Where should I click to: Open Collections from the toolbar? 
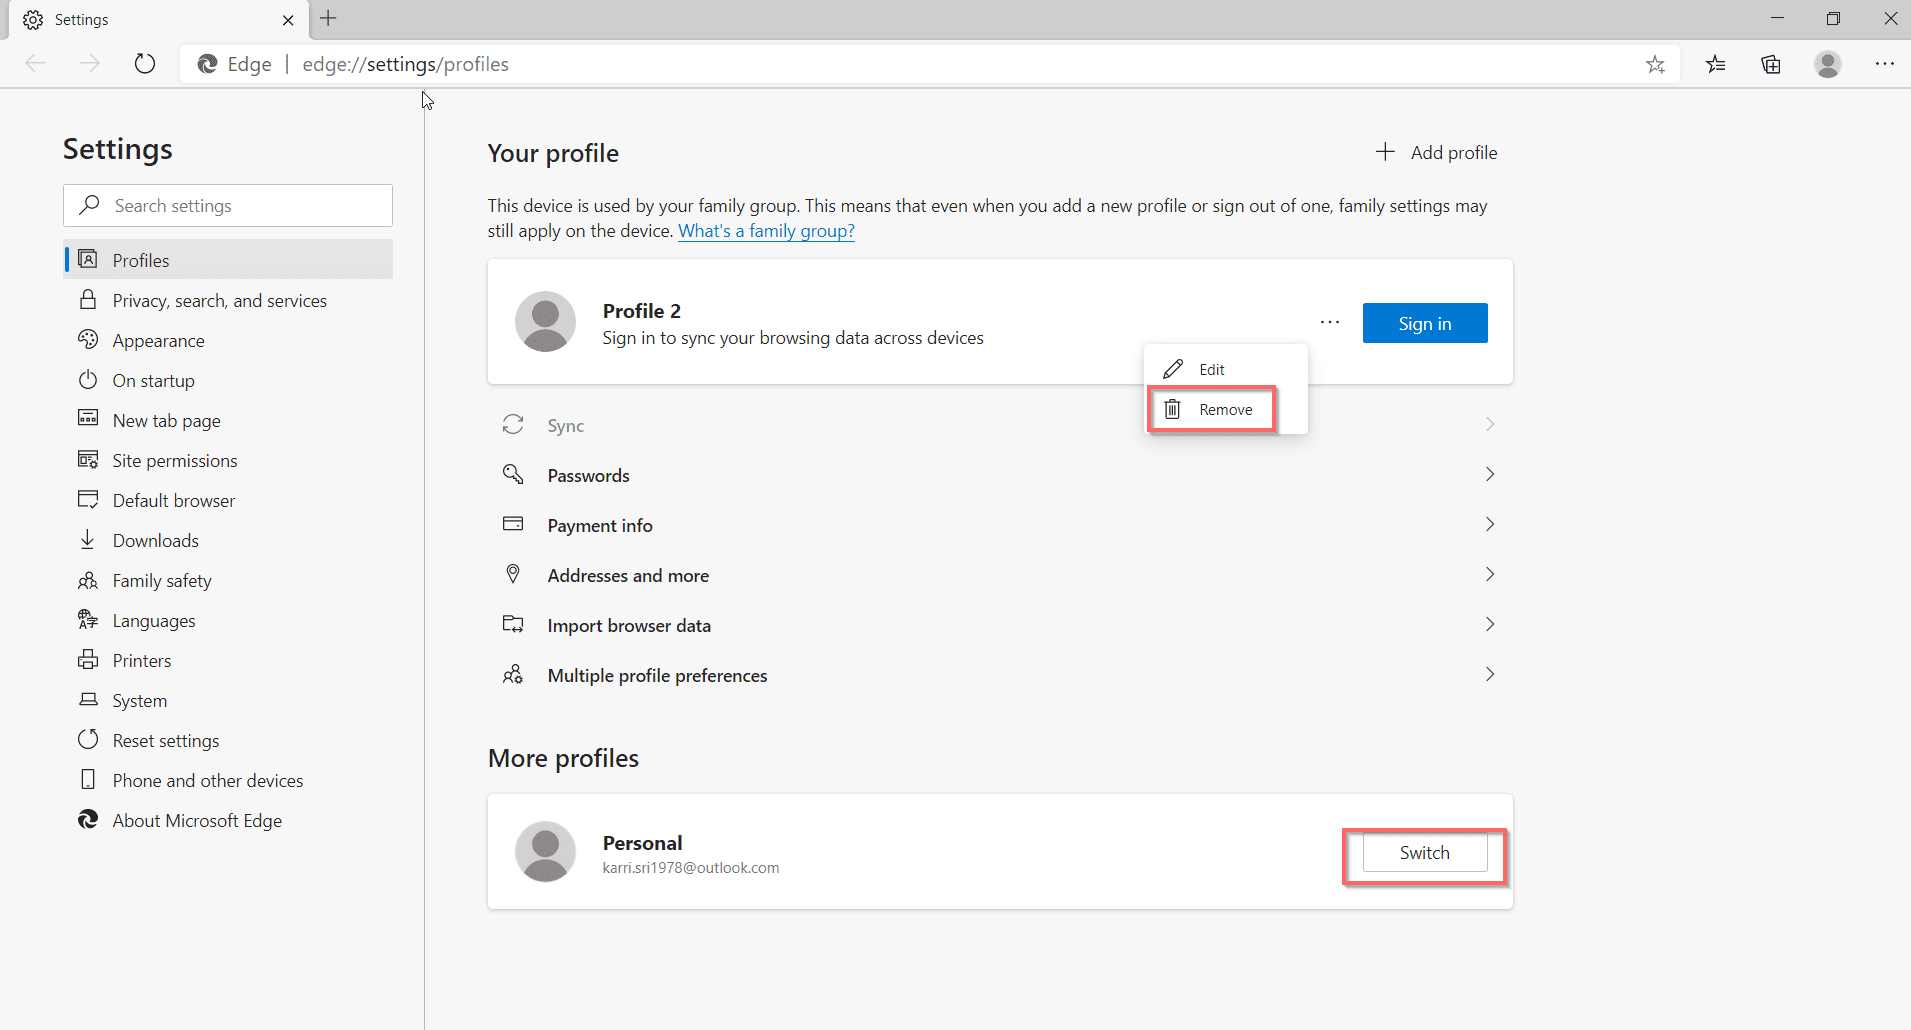1771,64
